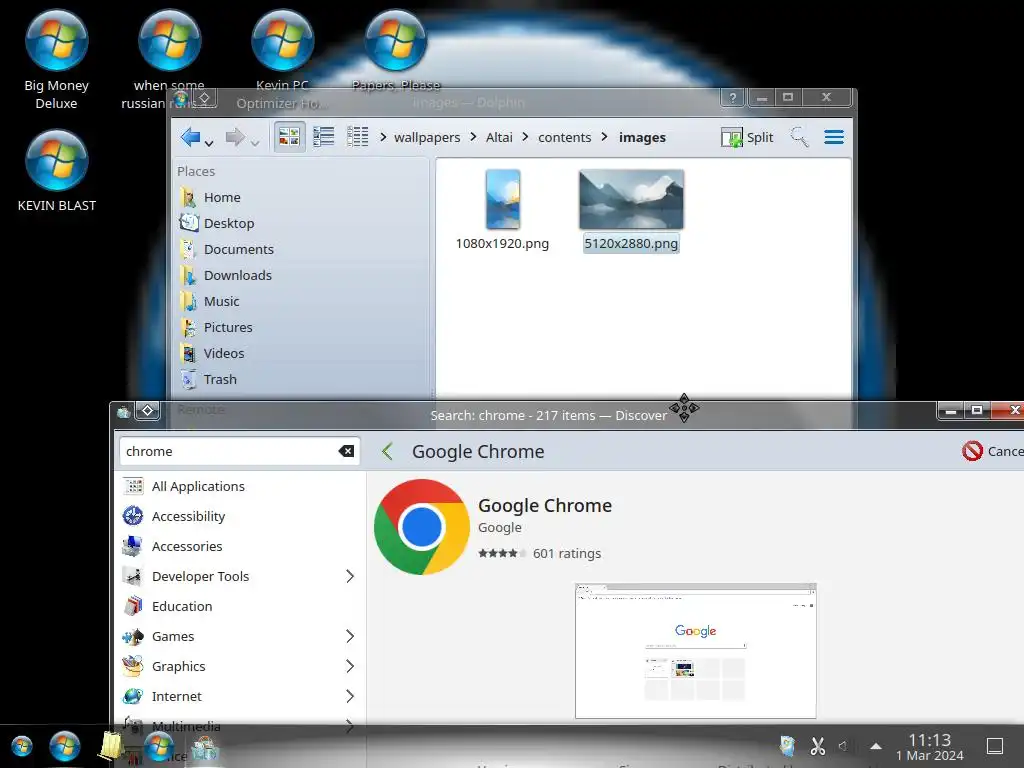The image size is (1024, 768).
Task: Expand the Internet subcategories arrow
Action: click(350, 697)
